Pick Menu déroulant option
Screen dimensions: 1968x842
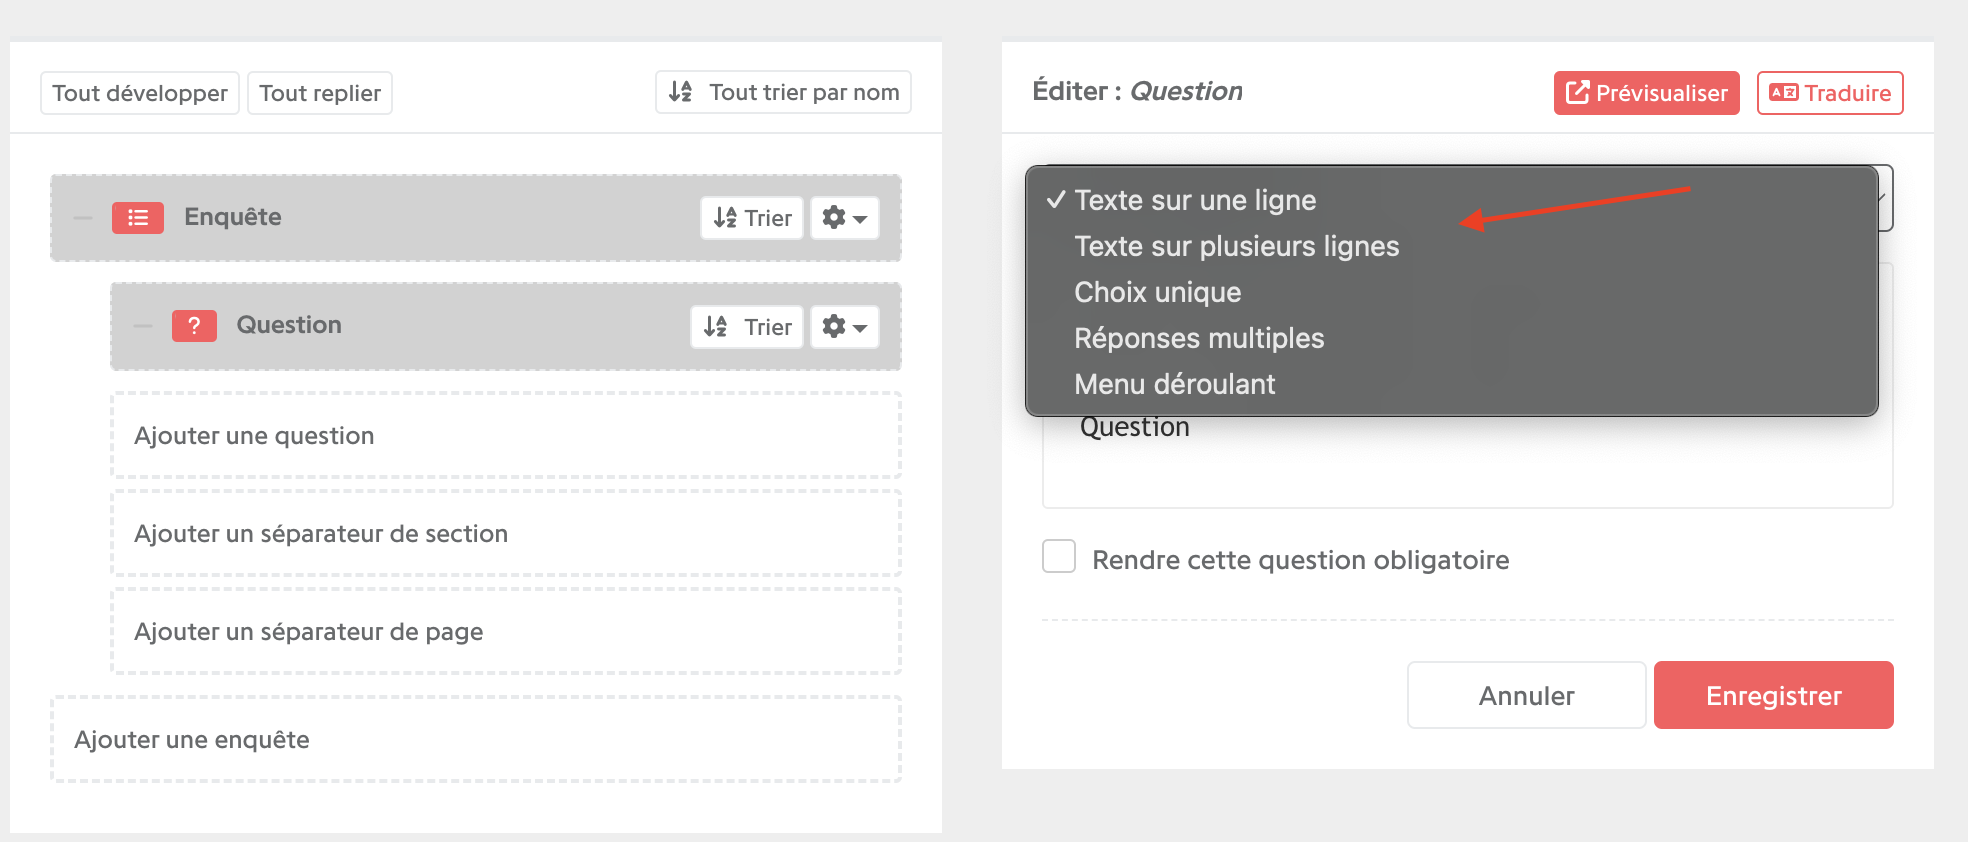click(x=1452, y=384)
